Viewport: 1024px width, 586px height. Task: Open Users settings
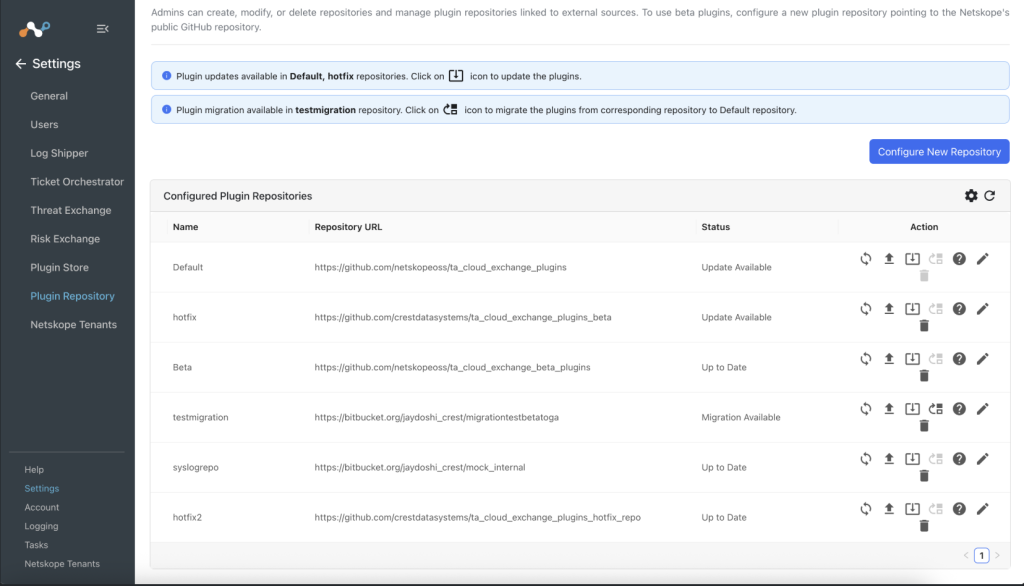(x=44, y=124)
